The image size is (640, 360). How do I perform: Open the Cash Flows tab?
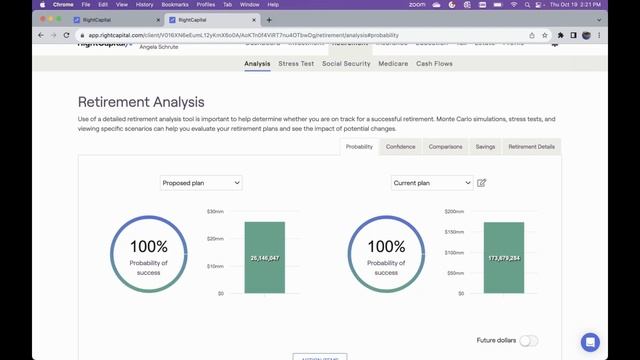434,64
